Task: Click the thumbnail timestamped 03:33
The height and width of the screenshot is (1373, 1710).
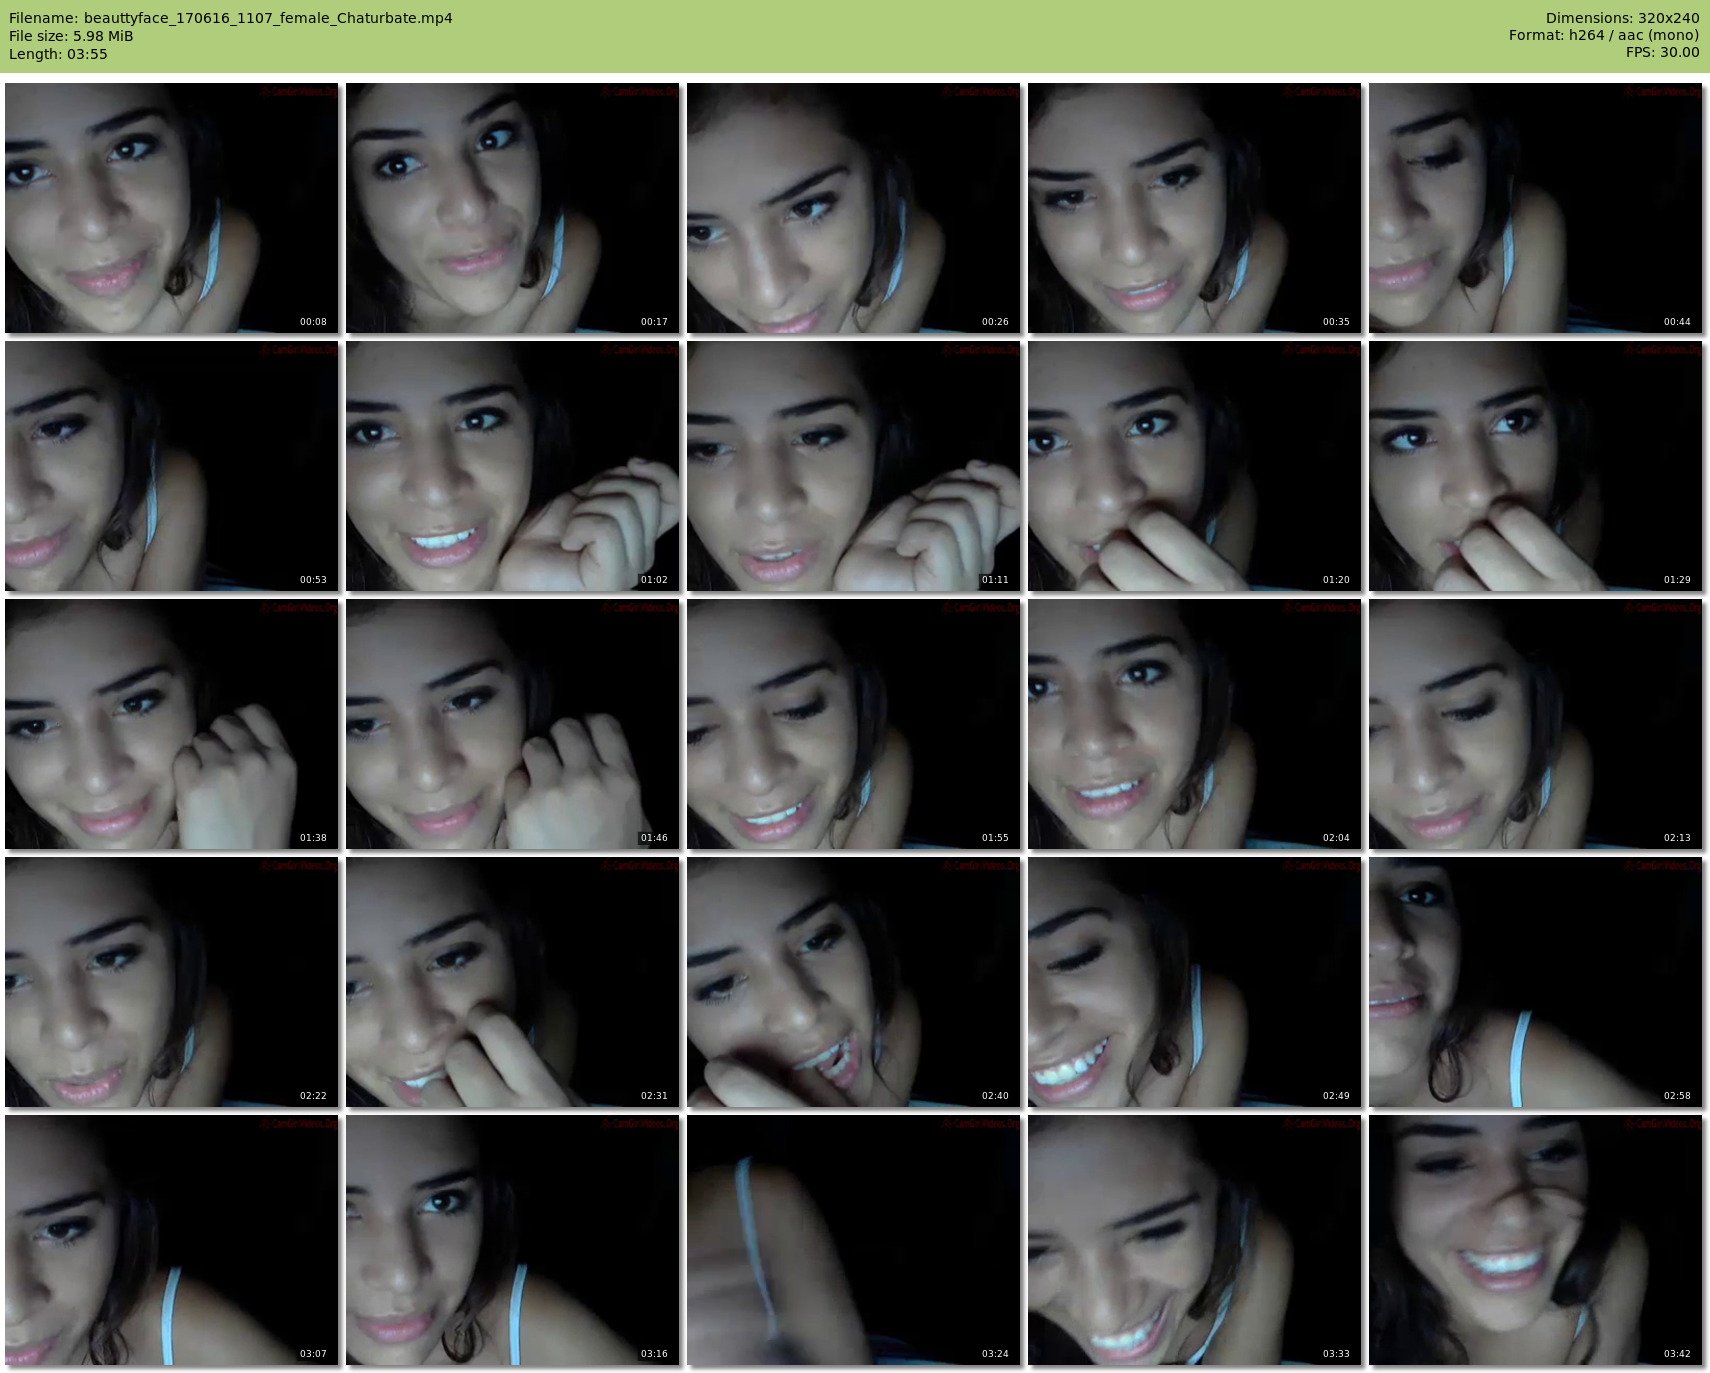Action: tap(1195, 1240)
